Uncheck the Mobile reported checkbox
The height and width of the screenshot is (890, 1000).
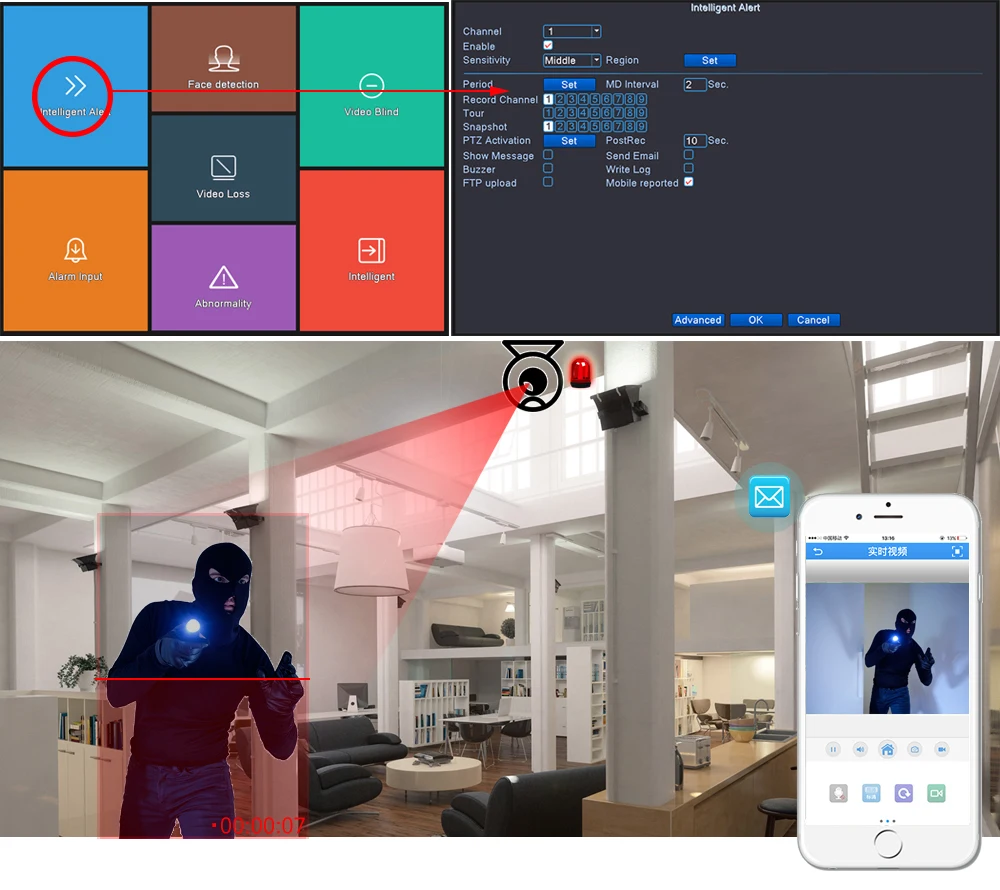coord(689,182)
